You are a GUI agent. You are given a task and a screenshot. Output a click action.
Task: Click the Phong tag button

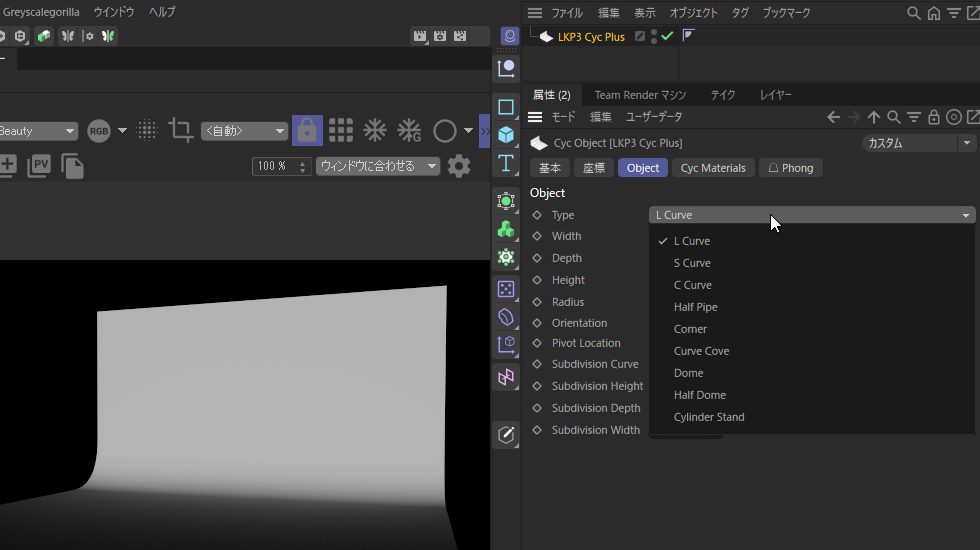(790, 168)
